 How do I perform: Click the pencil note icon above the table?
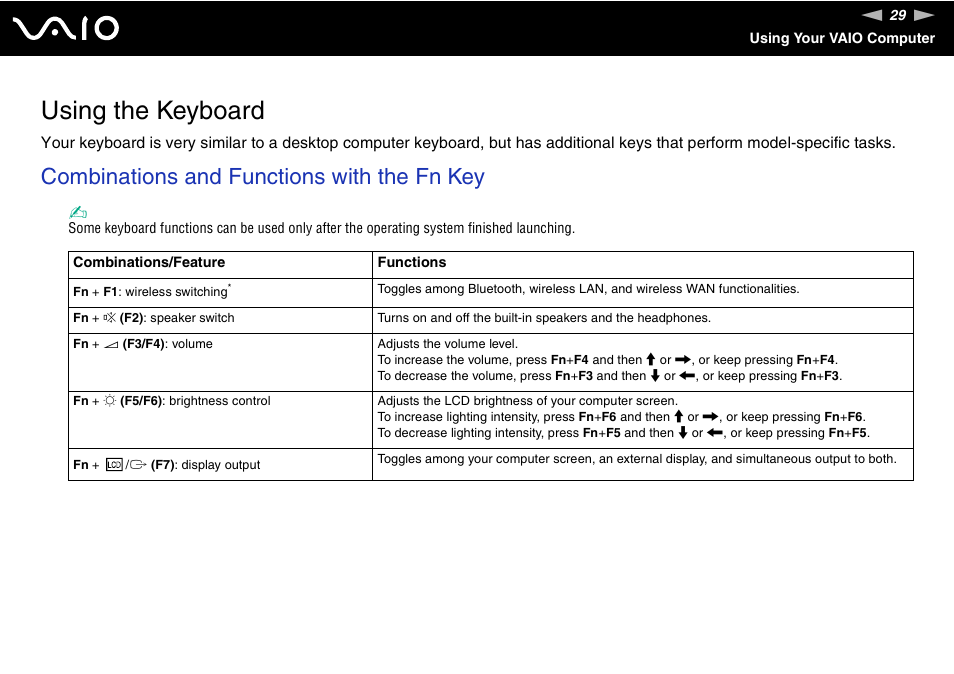[77, 212]
